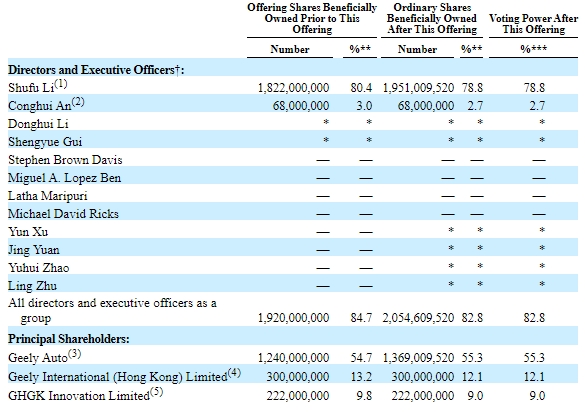Select the Stephen Brown Davis row label

[65, 160]
